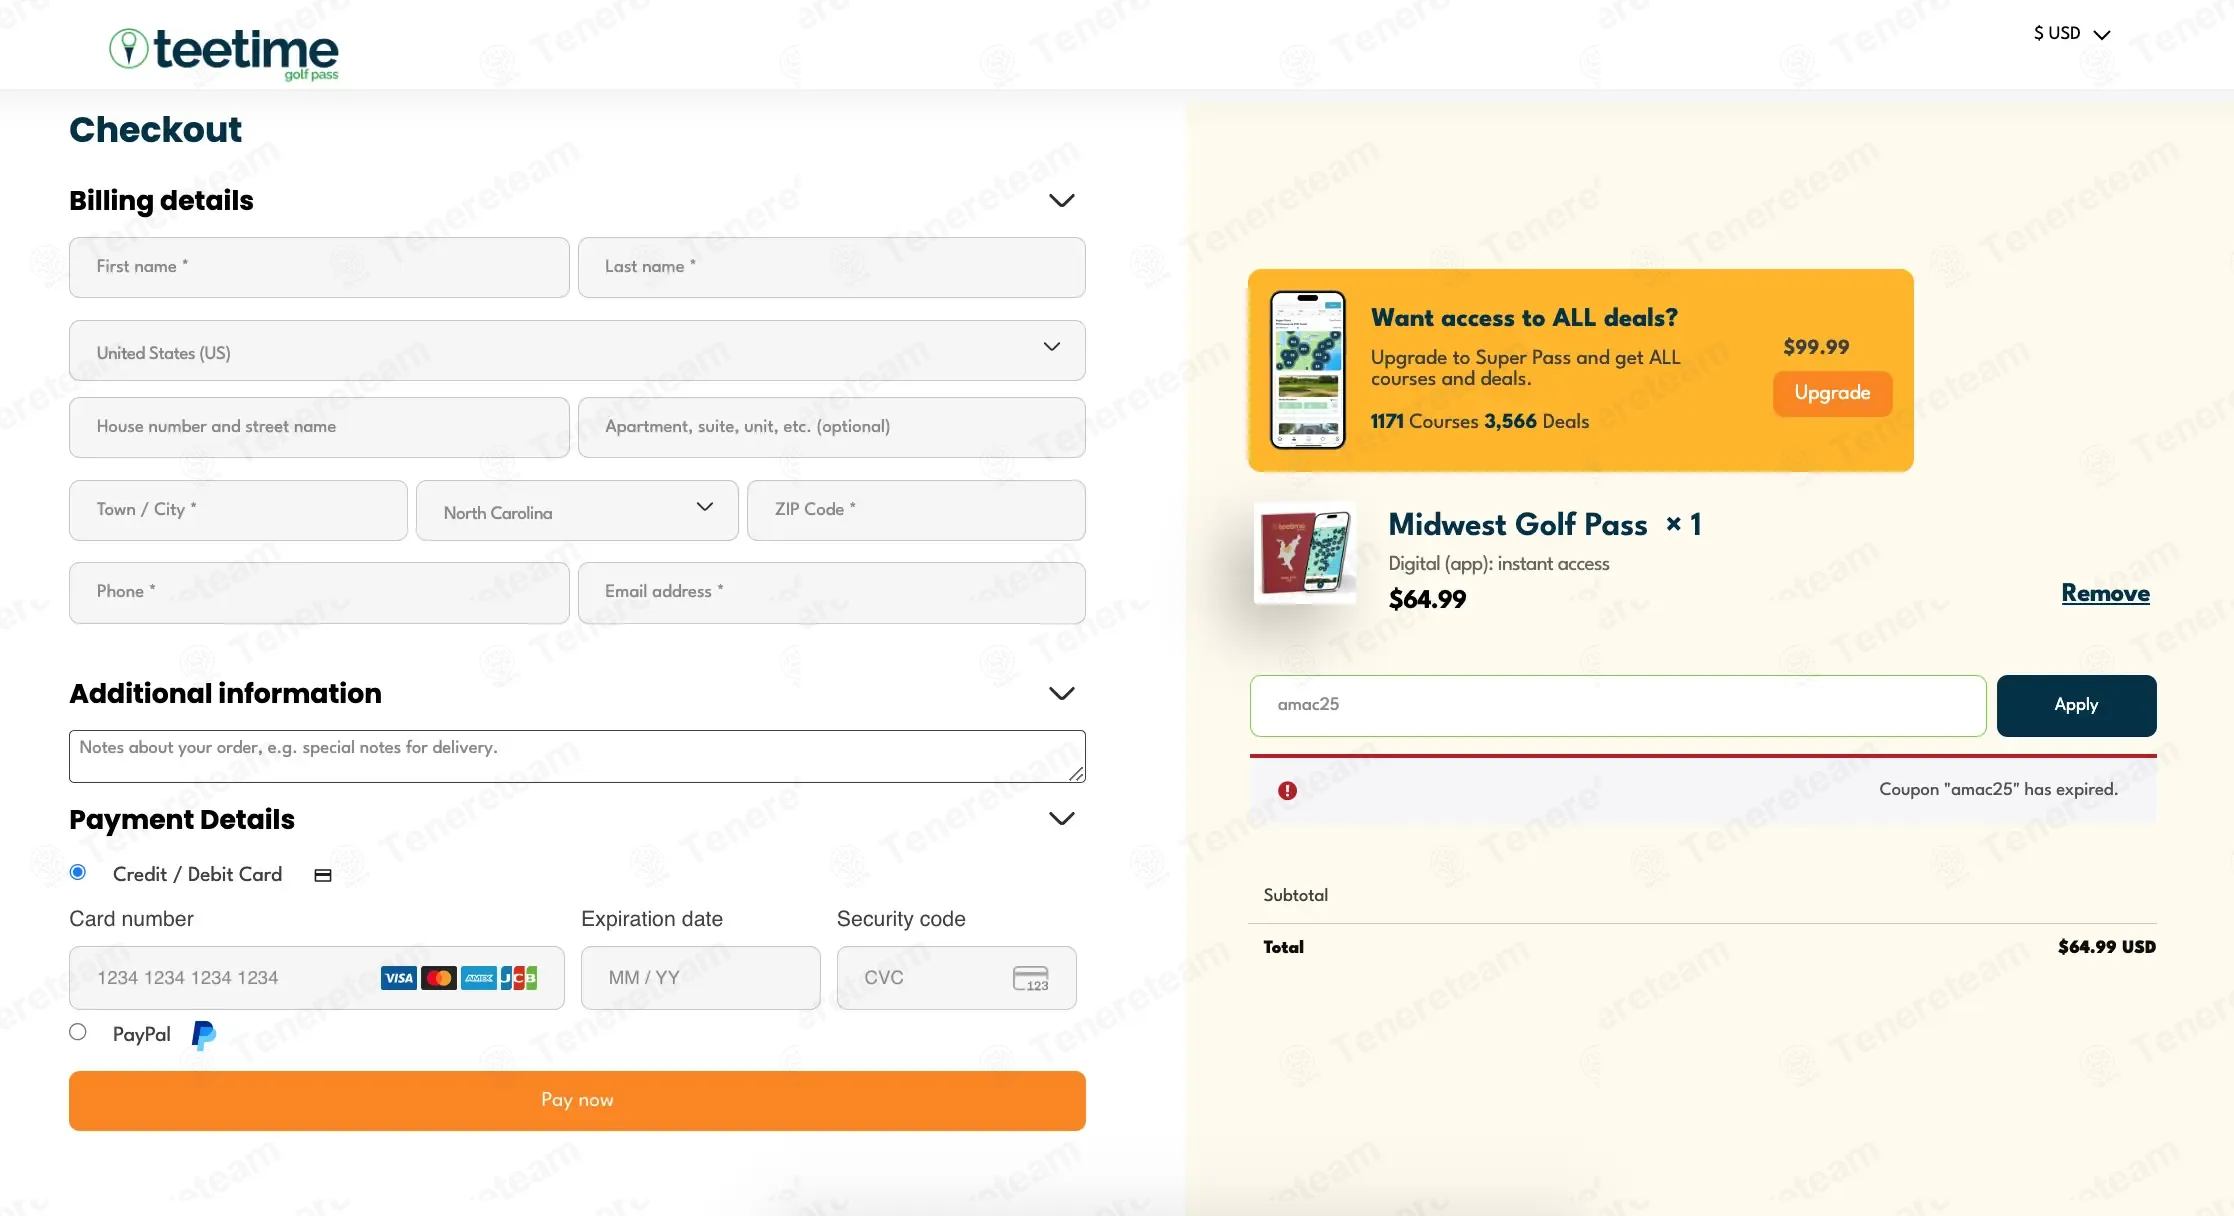Image resolution: width=2234 pixels, height=1216 pixels.
Task: Click the $99.99 Super Pass price
Action: click(1816, 347)
